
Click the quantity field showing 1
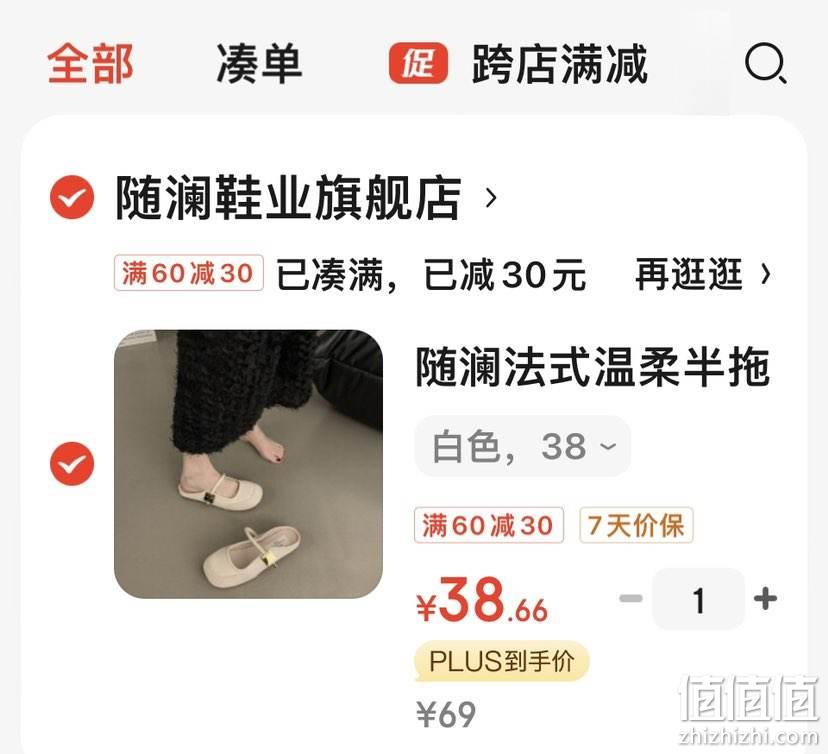point(698,599)
